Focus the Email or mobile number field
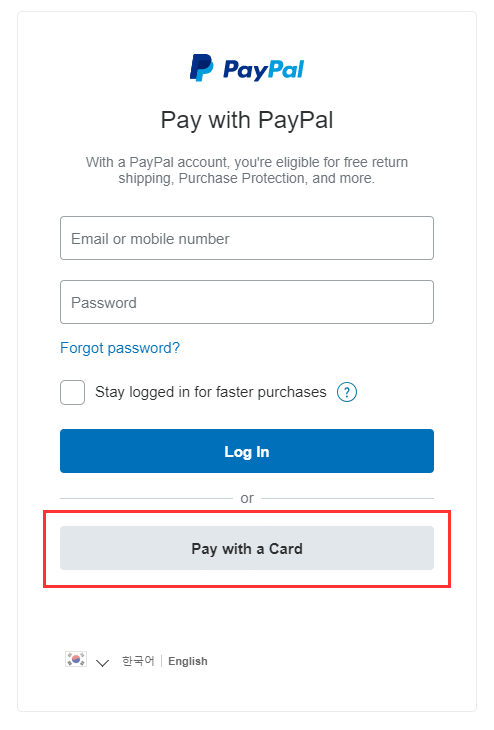494x730 pixels. click(247, 238)
